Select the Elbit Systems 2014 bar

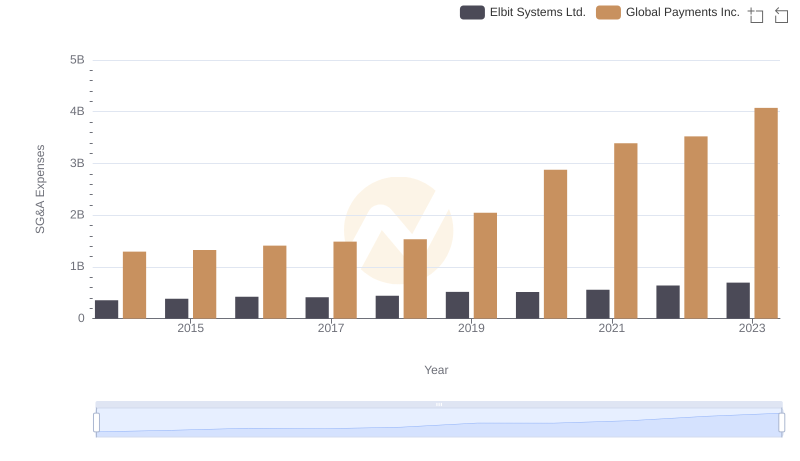[107, 310]
